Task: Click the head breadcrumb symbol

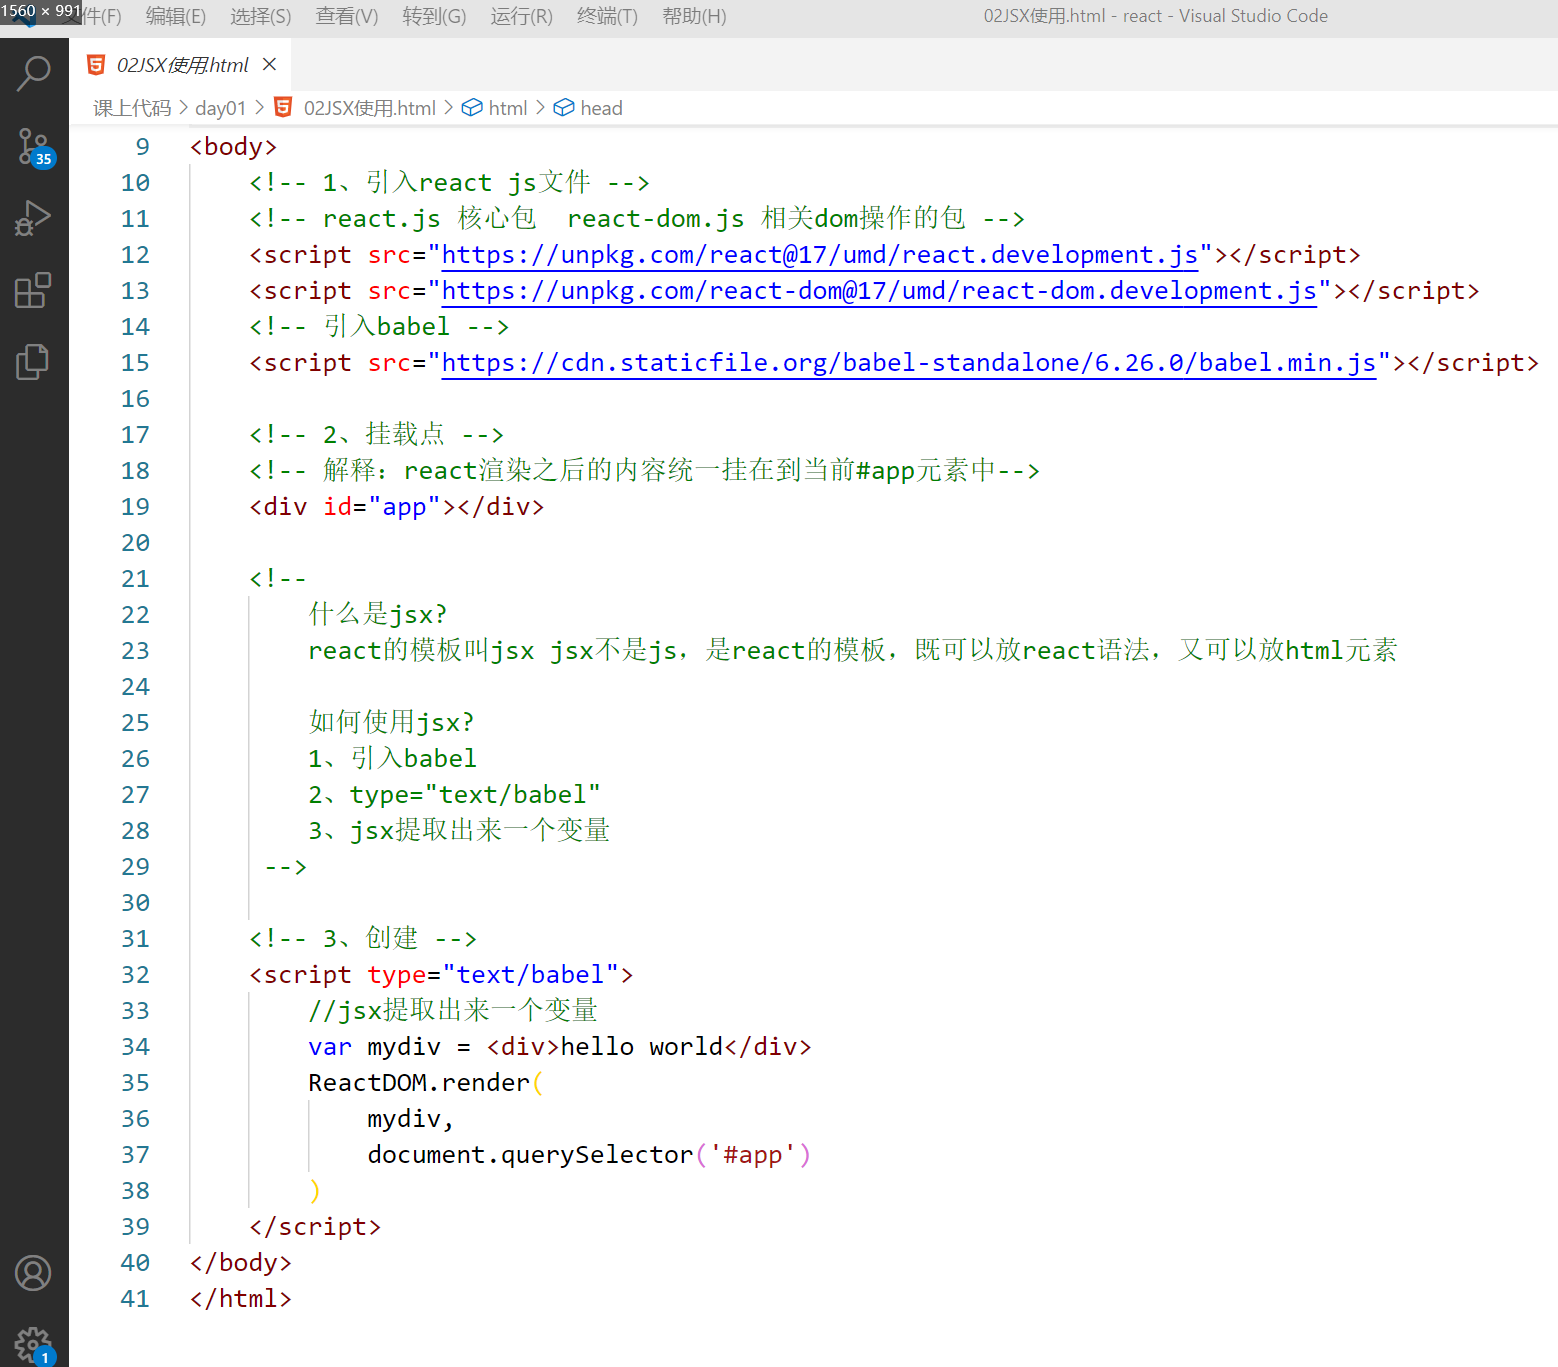Action: click(589, 108)
